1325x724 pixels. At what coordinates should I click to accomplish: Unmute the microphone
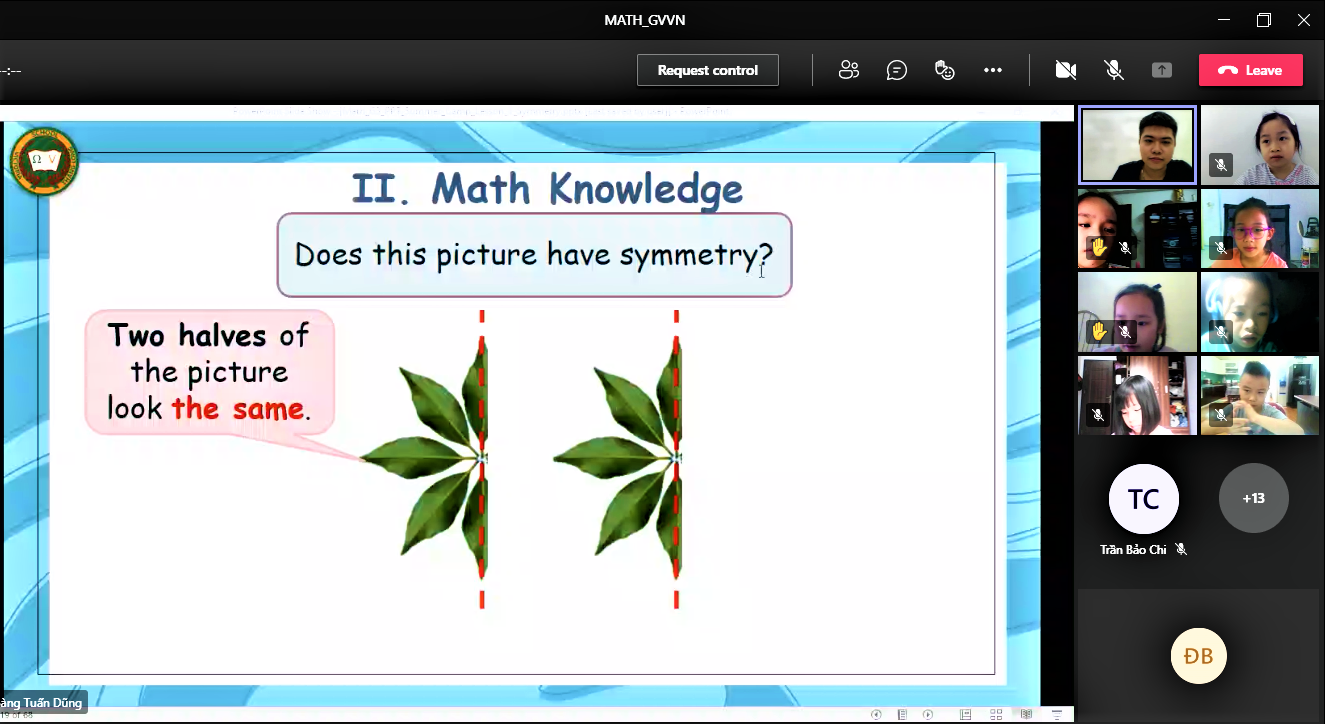click(1113, 70)
